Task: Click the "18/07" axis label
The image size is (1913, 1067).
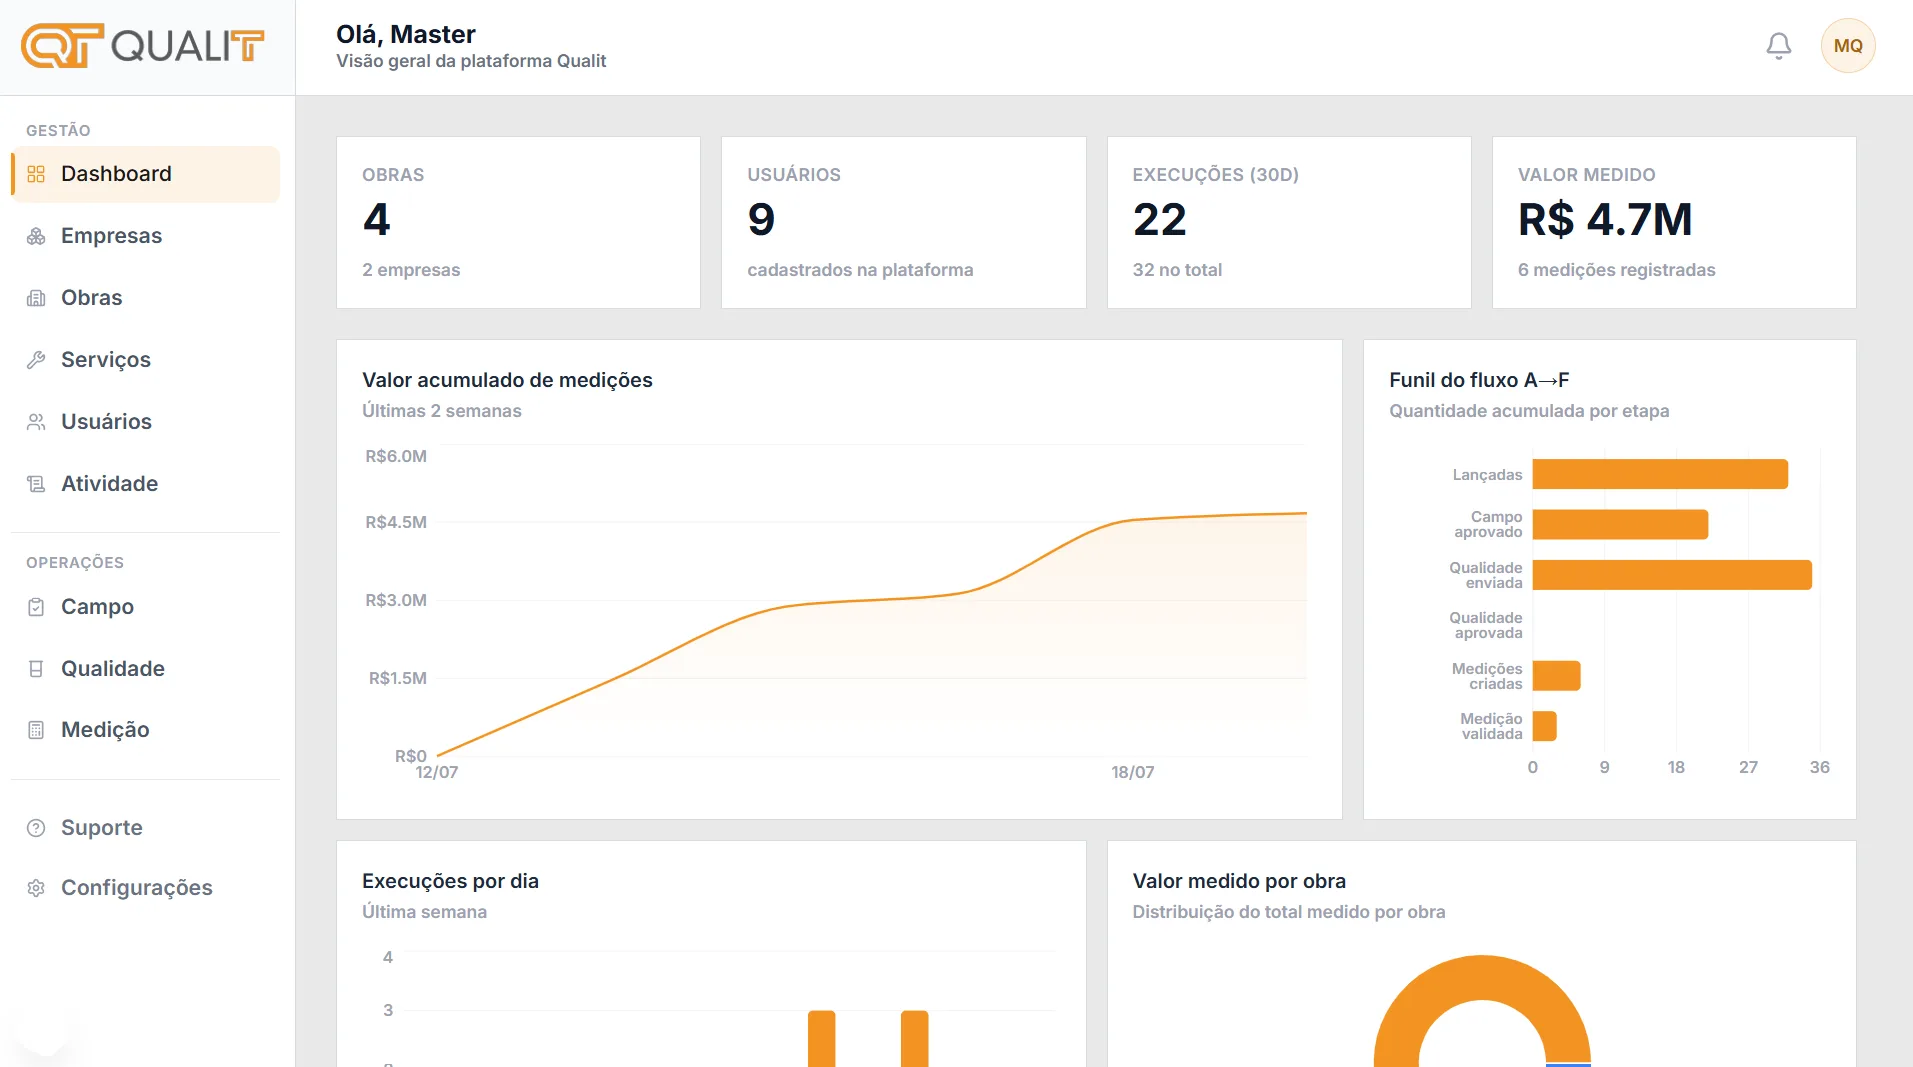Action: (x=1132, y=772)
